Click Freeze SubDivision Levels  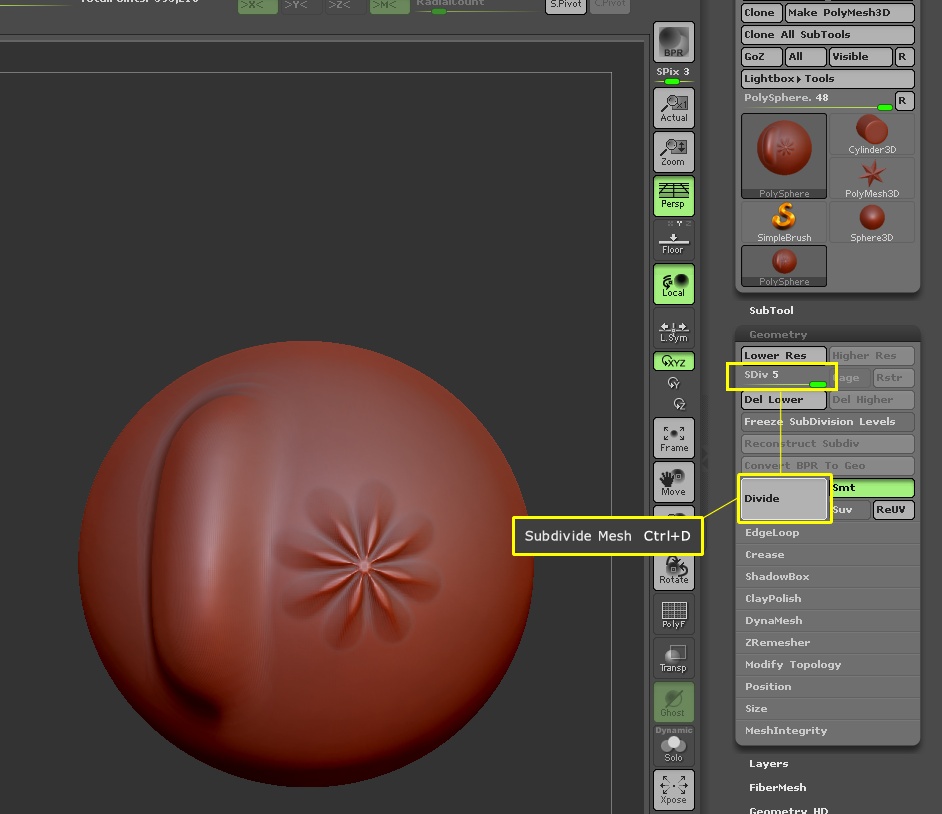pos(828,422)
